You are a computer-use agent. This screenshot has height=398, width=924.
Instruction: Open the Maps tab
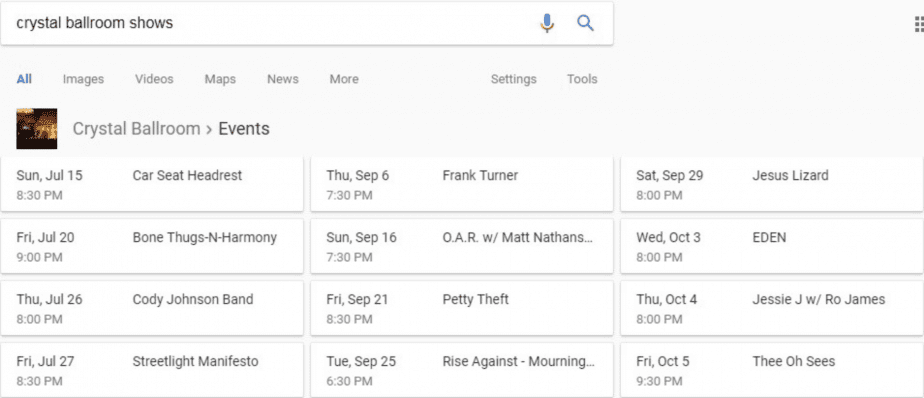click(220, 79)
